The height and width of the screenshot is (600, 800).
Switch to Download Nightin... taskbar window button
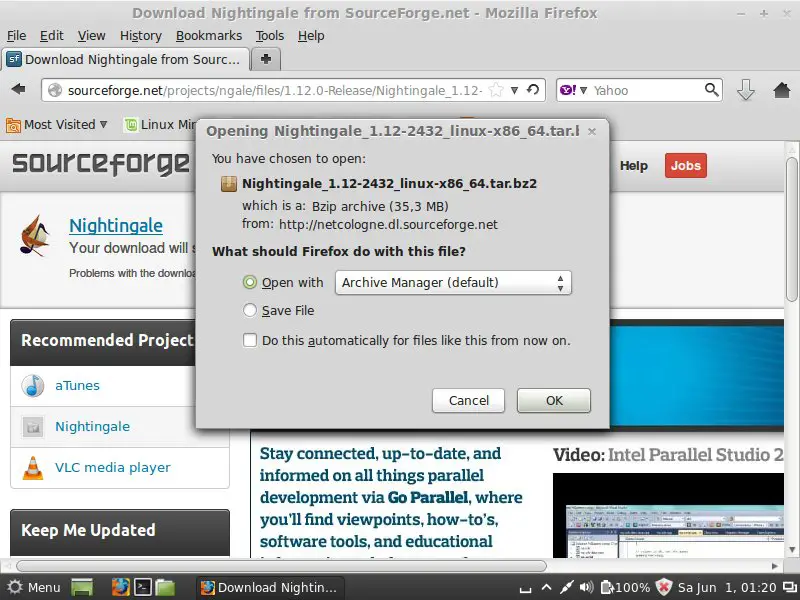(270, 587)
